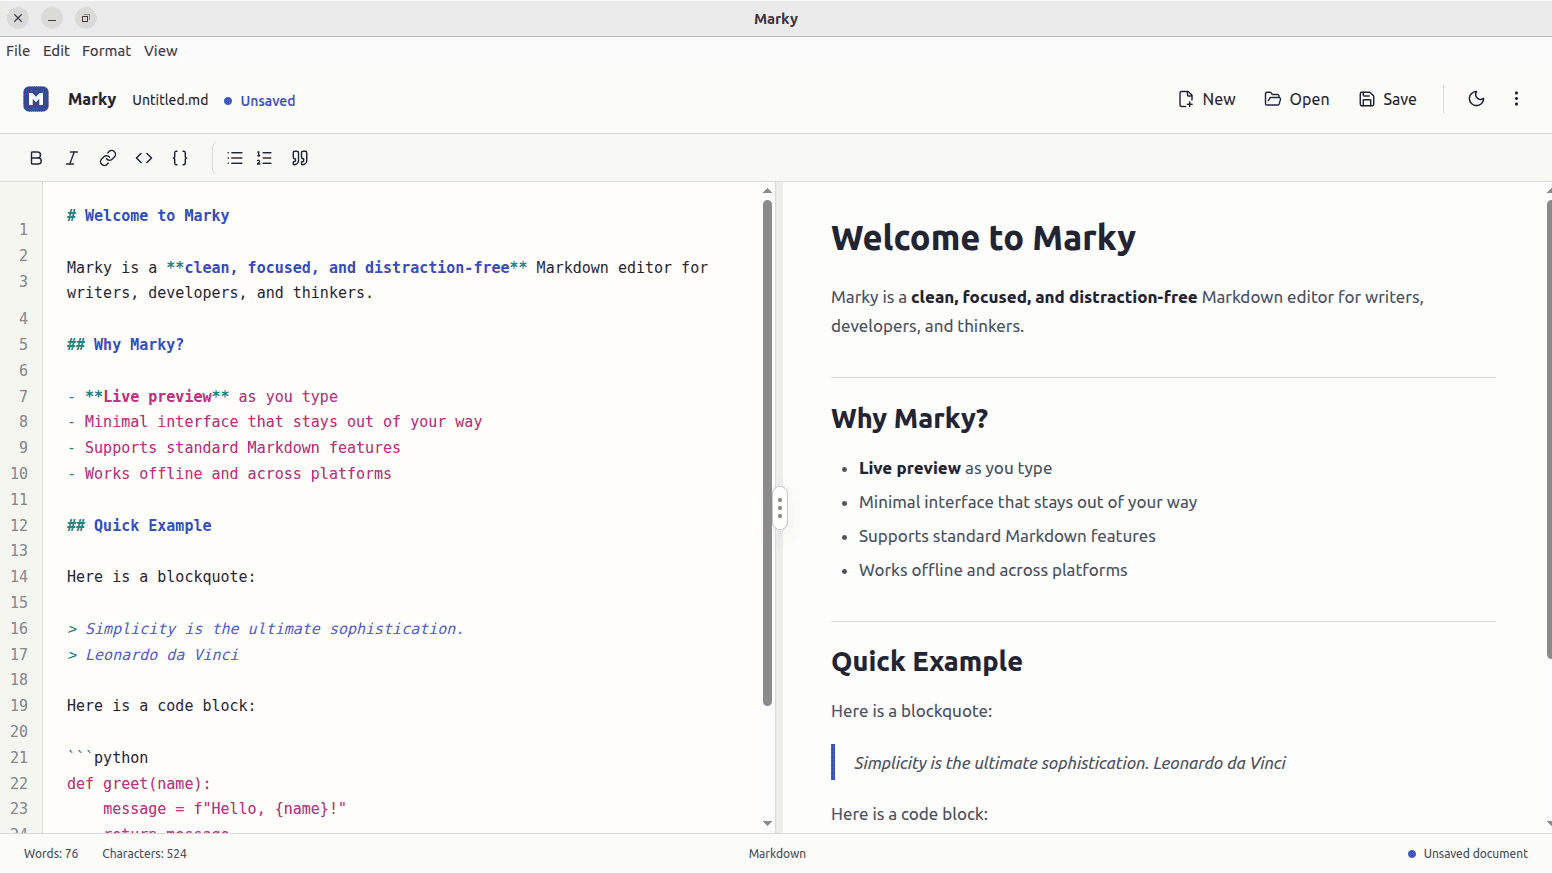Toggle dark mode with the moon icon
This screenshot has width=1552, height=873.
coord(1476,99)
